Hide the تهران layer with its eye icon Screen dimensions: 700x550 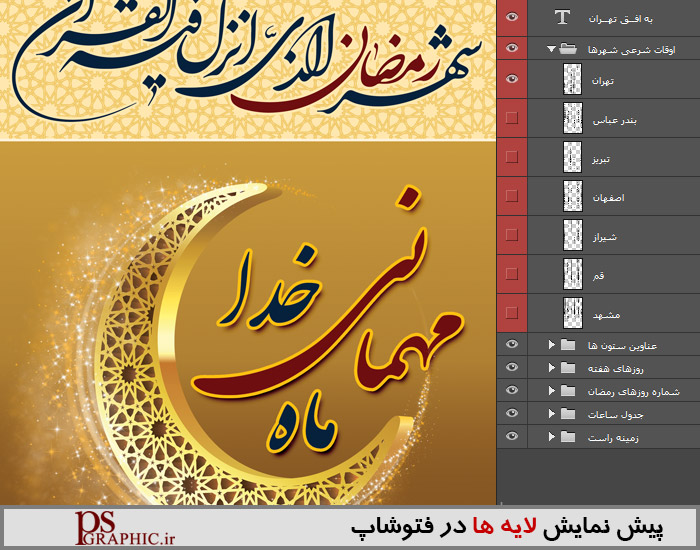click(x=512, y=79)
